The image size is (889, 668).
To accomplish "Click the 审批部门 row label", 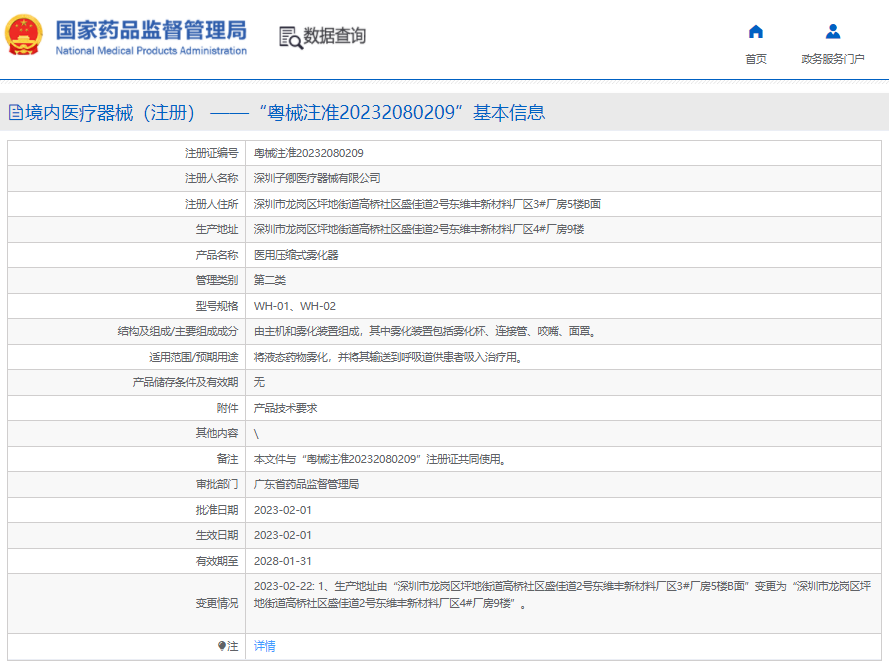I will click(217, 484).
